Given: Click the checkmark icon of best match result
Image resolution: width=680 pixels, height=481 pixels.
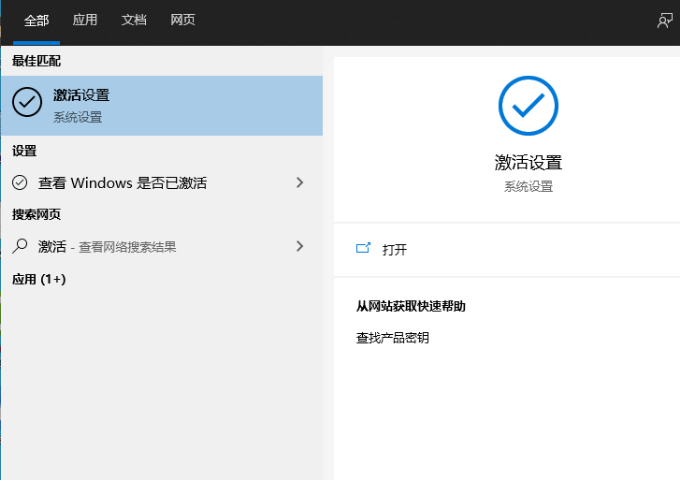Looking at the screenshot, I should pyautogui.click(x=27, y=104).
